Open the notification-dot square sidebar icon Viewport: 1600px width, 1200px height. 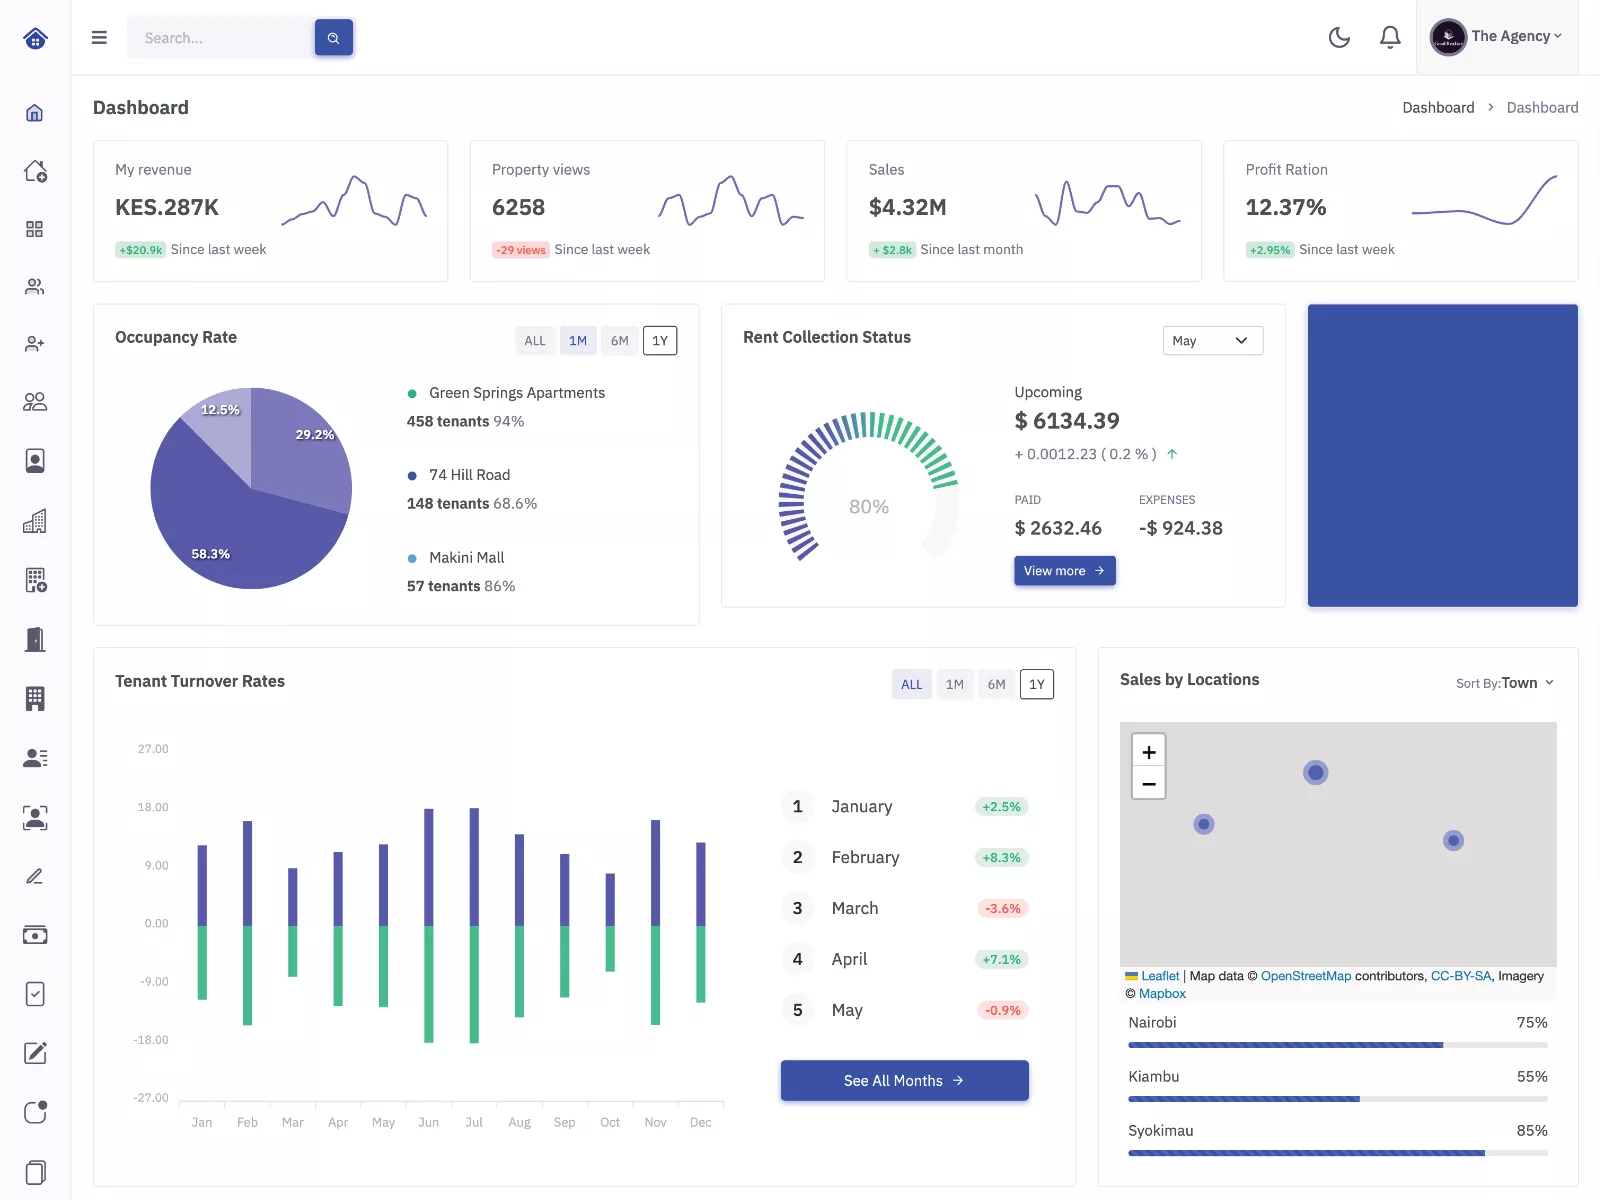(35, 1112)
